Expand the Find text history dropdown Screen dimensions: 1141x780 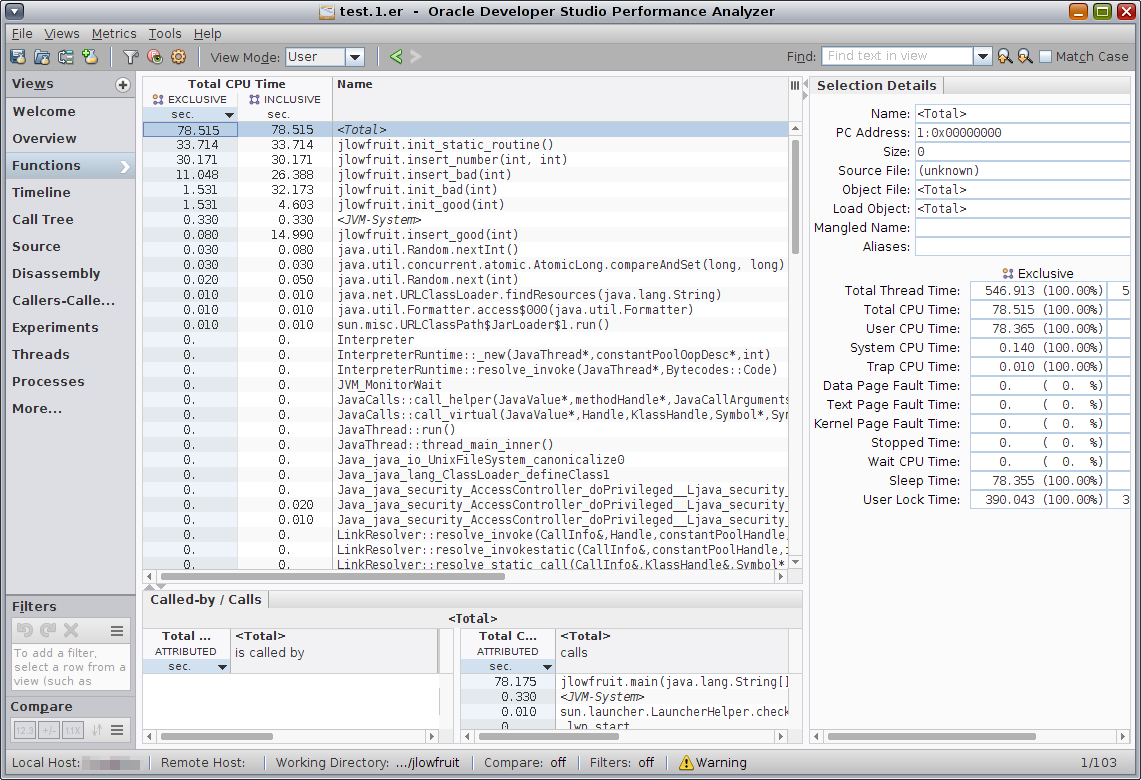click(x=982, y=57)
